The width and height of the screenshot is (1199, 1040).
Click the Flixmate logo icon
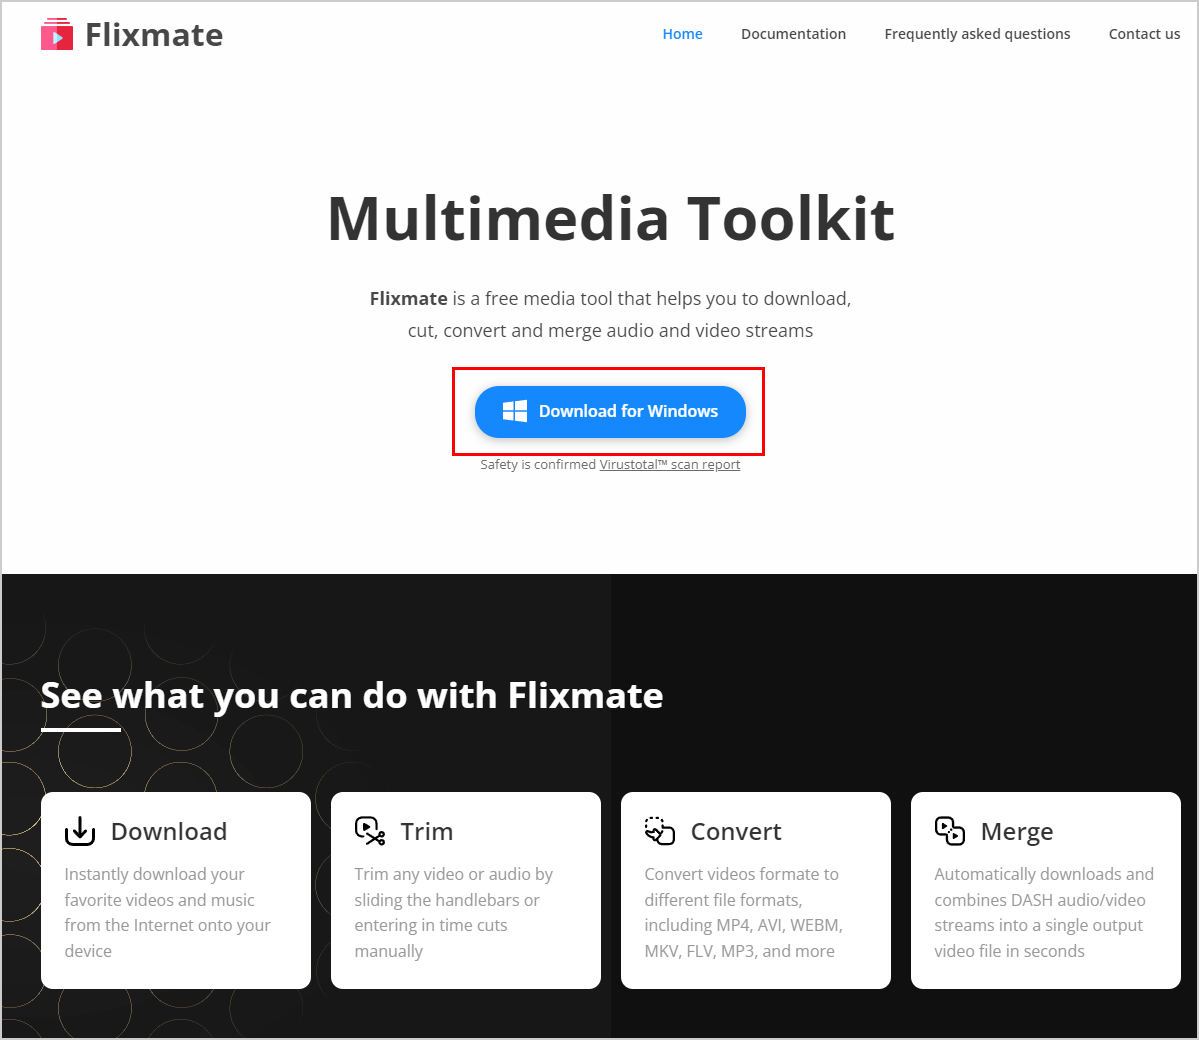coord(57,34)
